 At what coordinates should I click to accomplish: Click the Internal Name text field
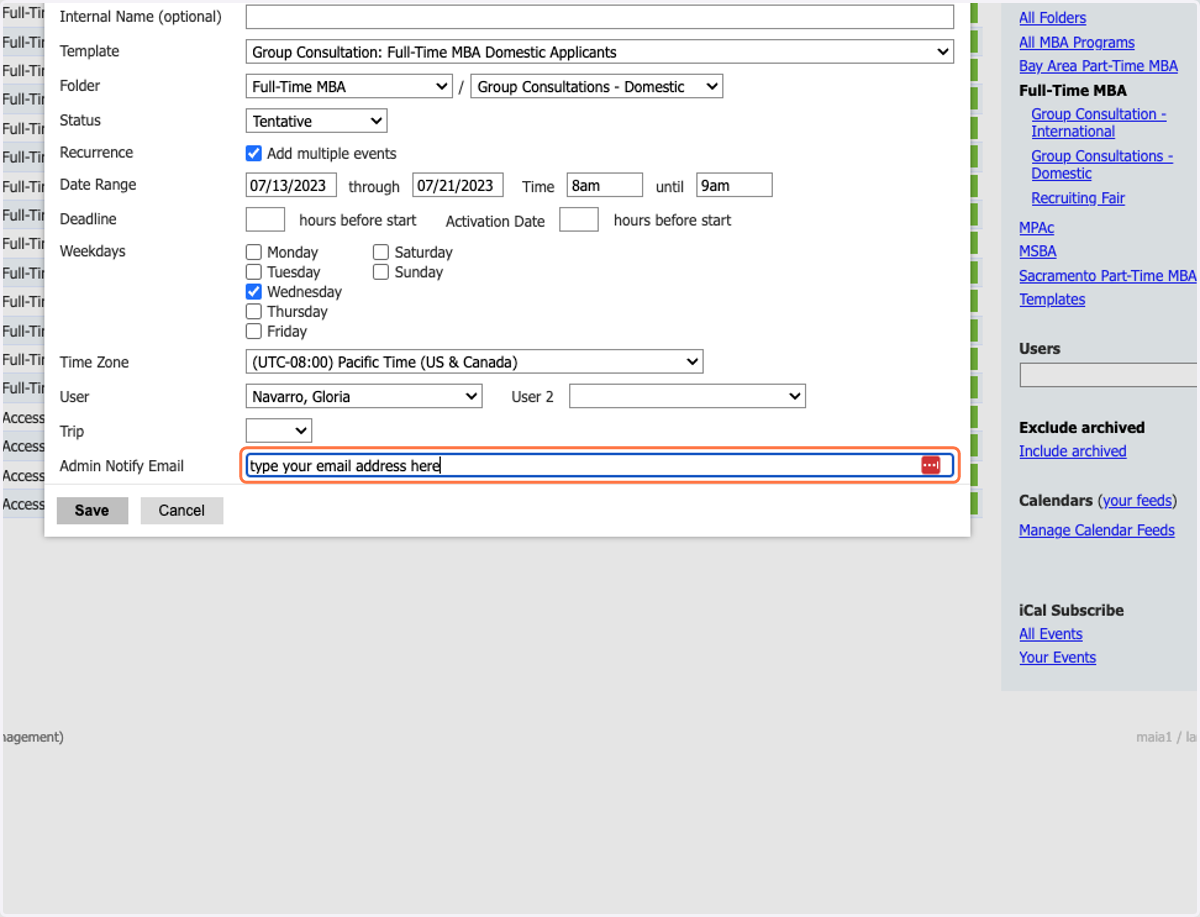click(x=600, y=17)
